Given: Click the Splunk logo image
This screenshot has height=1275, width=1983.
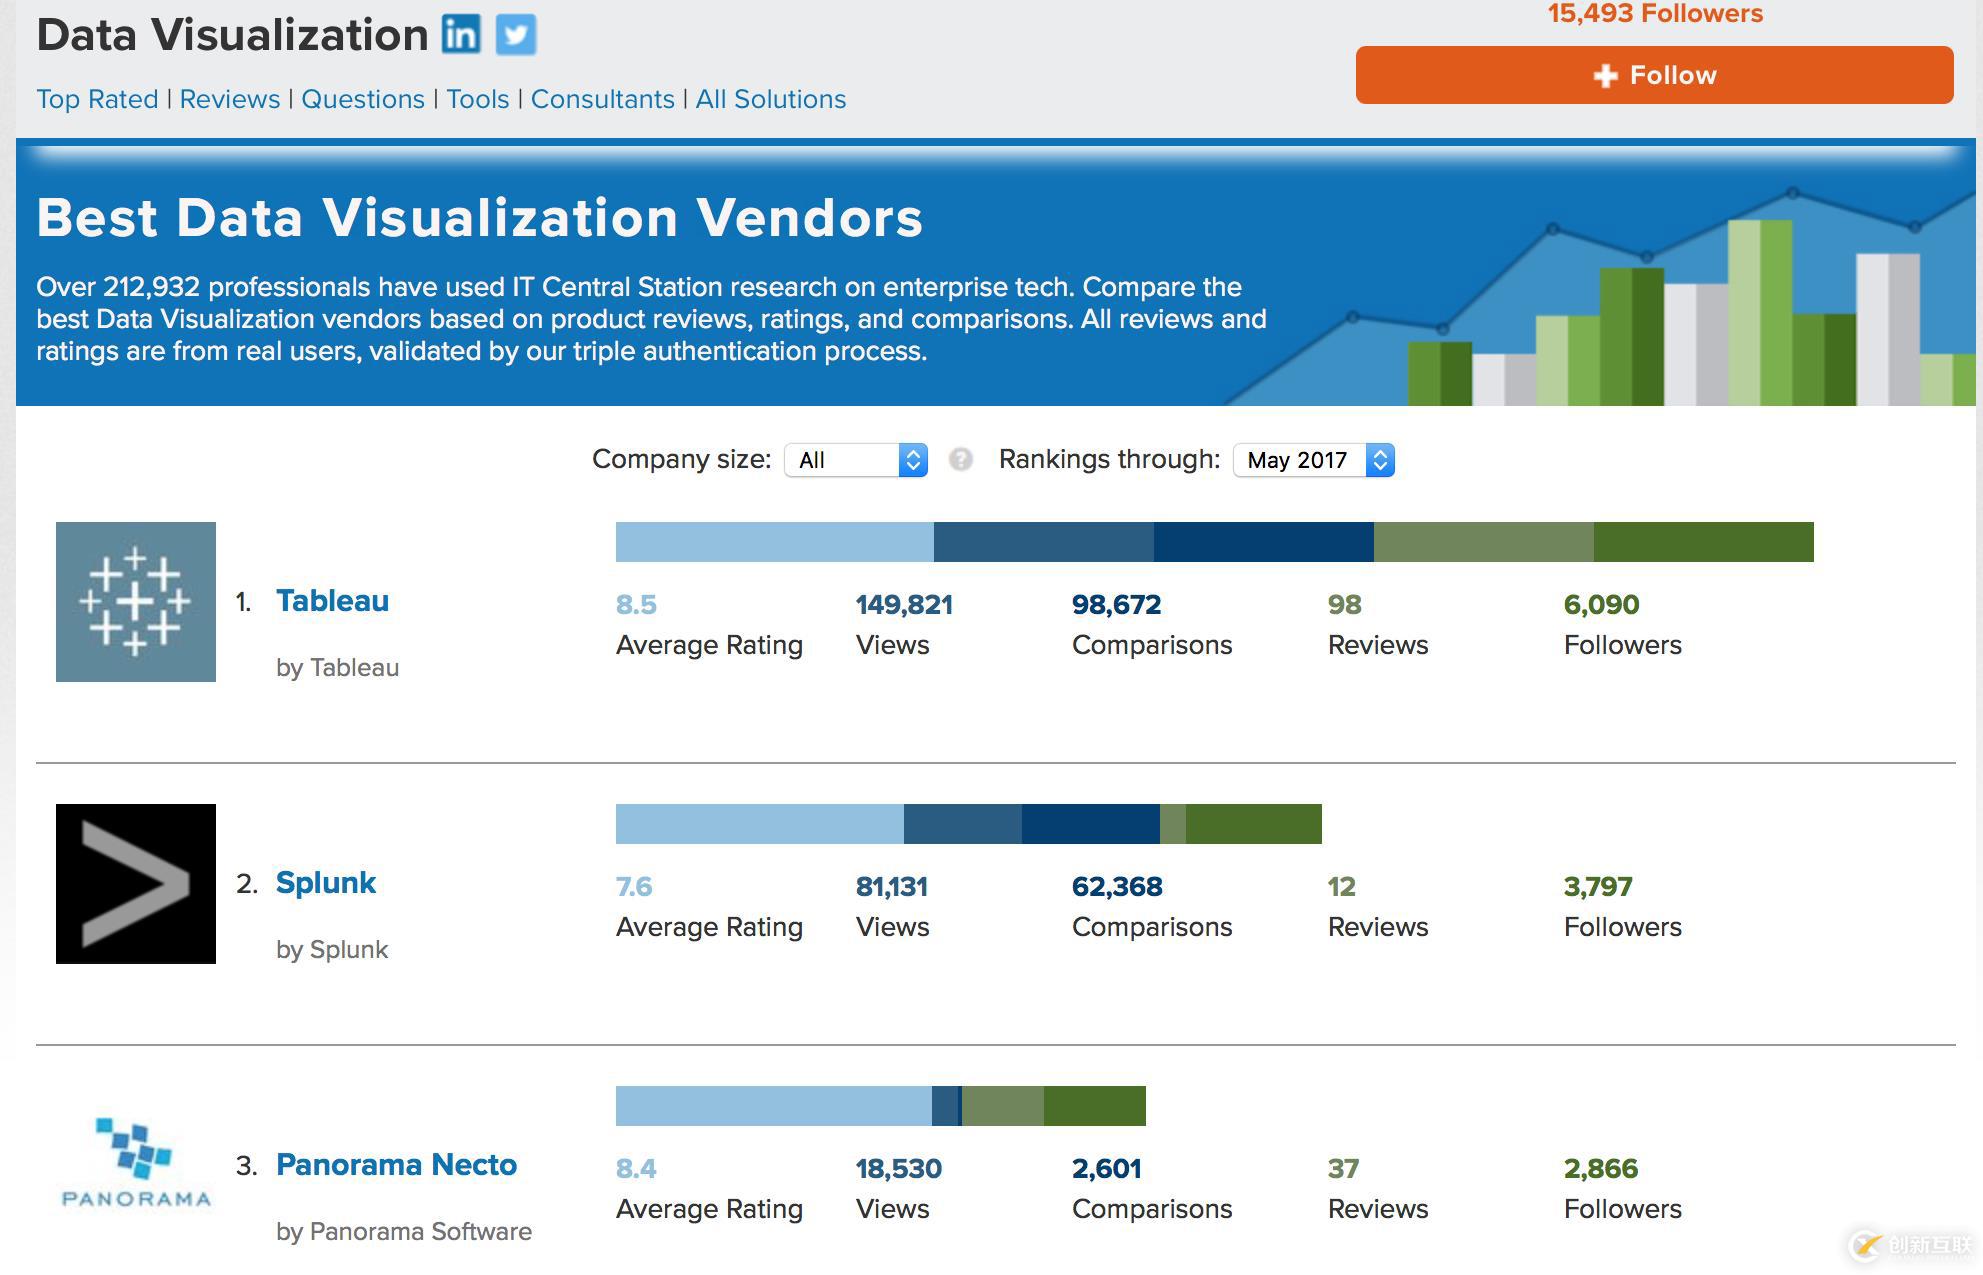Looking at the screenshot, I should click(135, 883).
